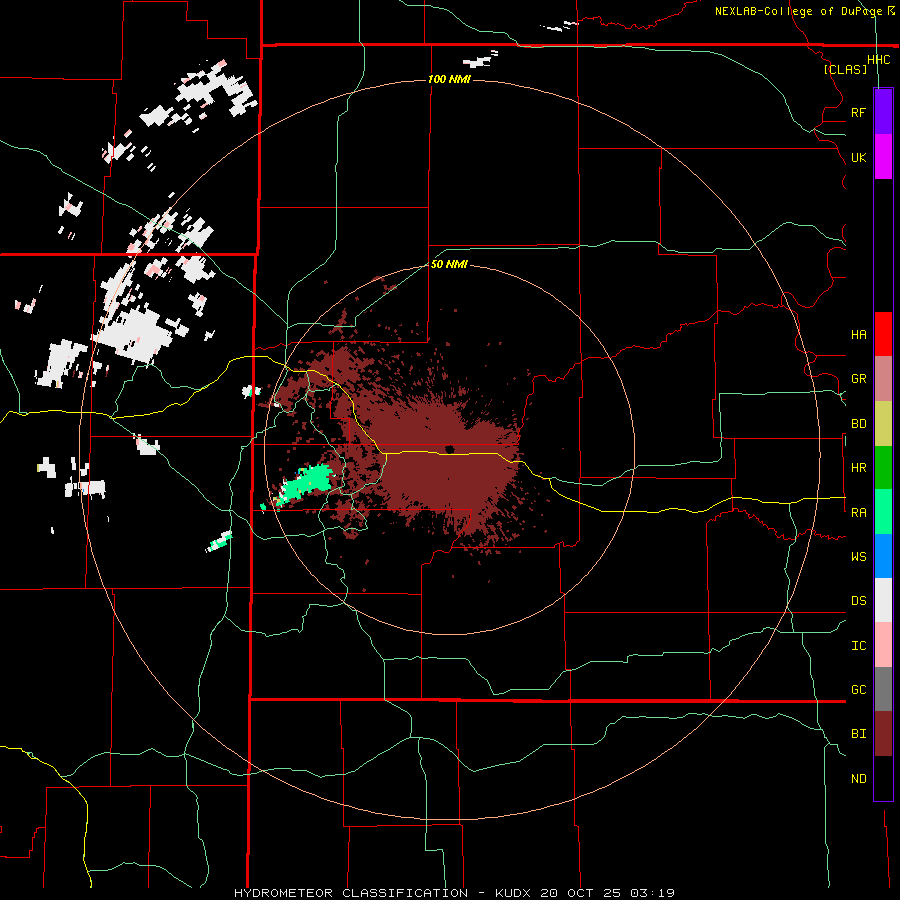The width and height of the screenshot is (900, 900).
Task: Click the 100 NMI range ring label
Action: [x=449, y=79]
